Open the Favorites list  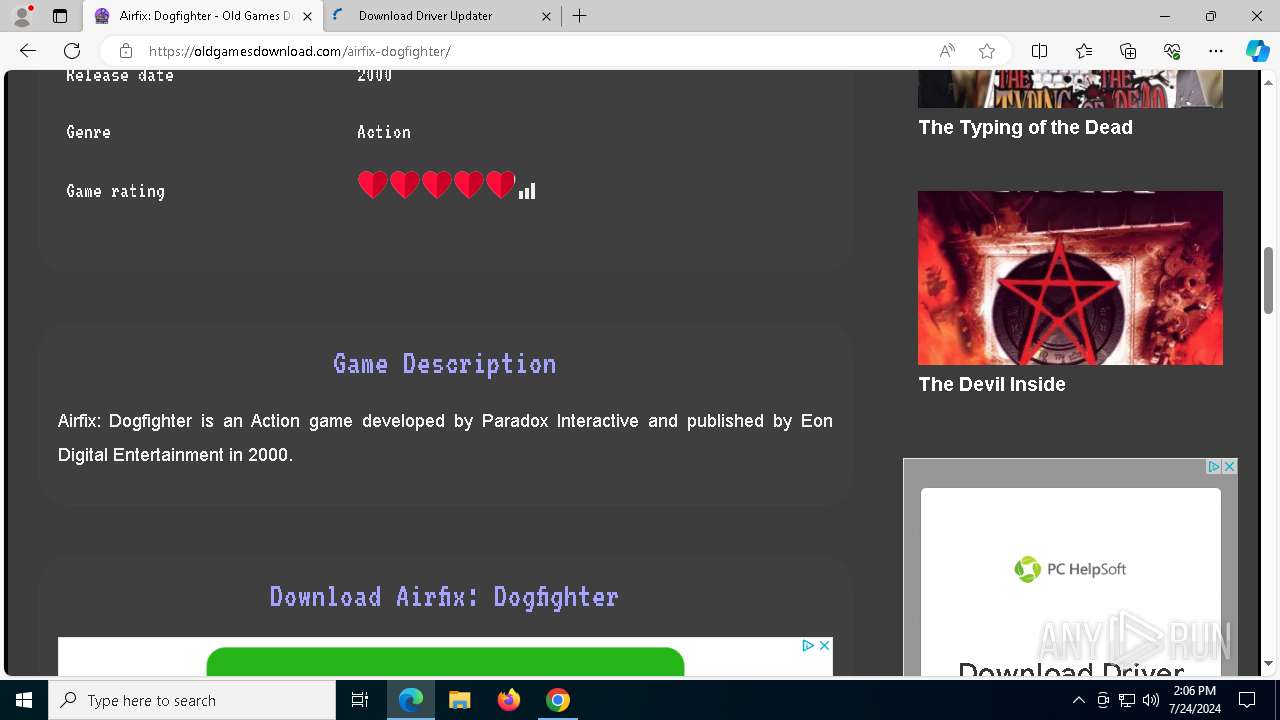pyautogui.click(x=1084, y=51)
